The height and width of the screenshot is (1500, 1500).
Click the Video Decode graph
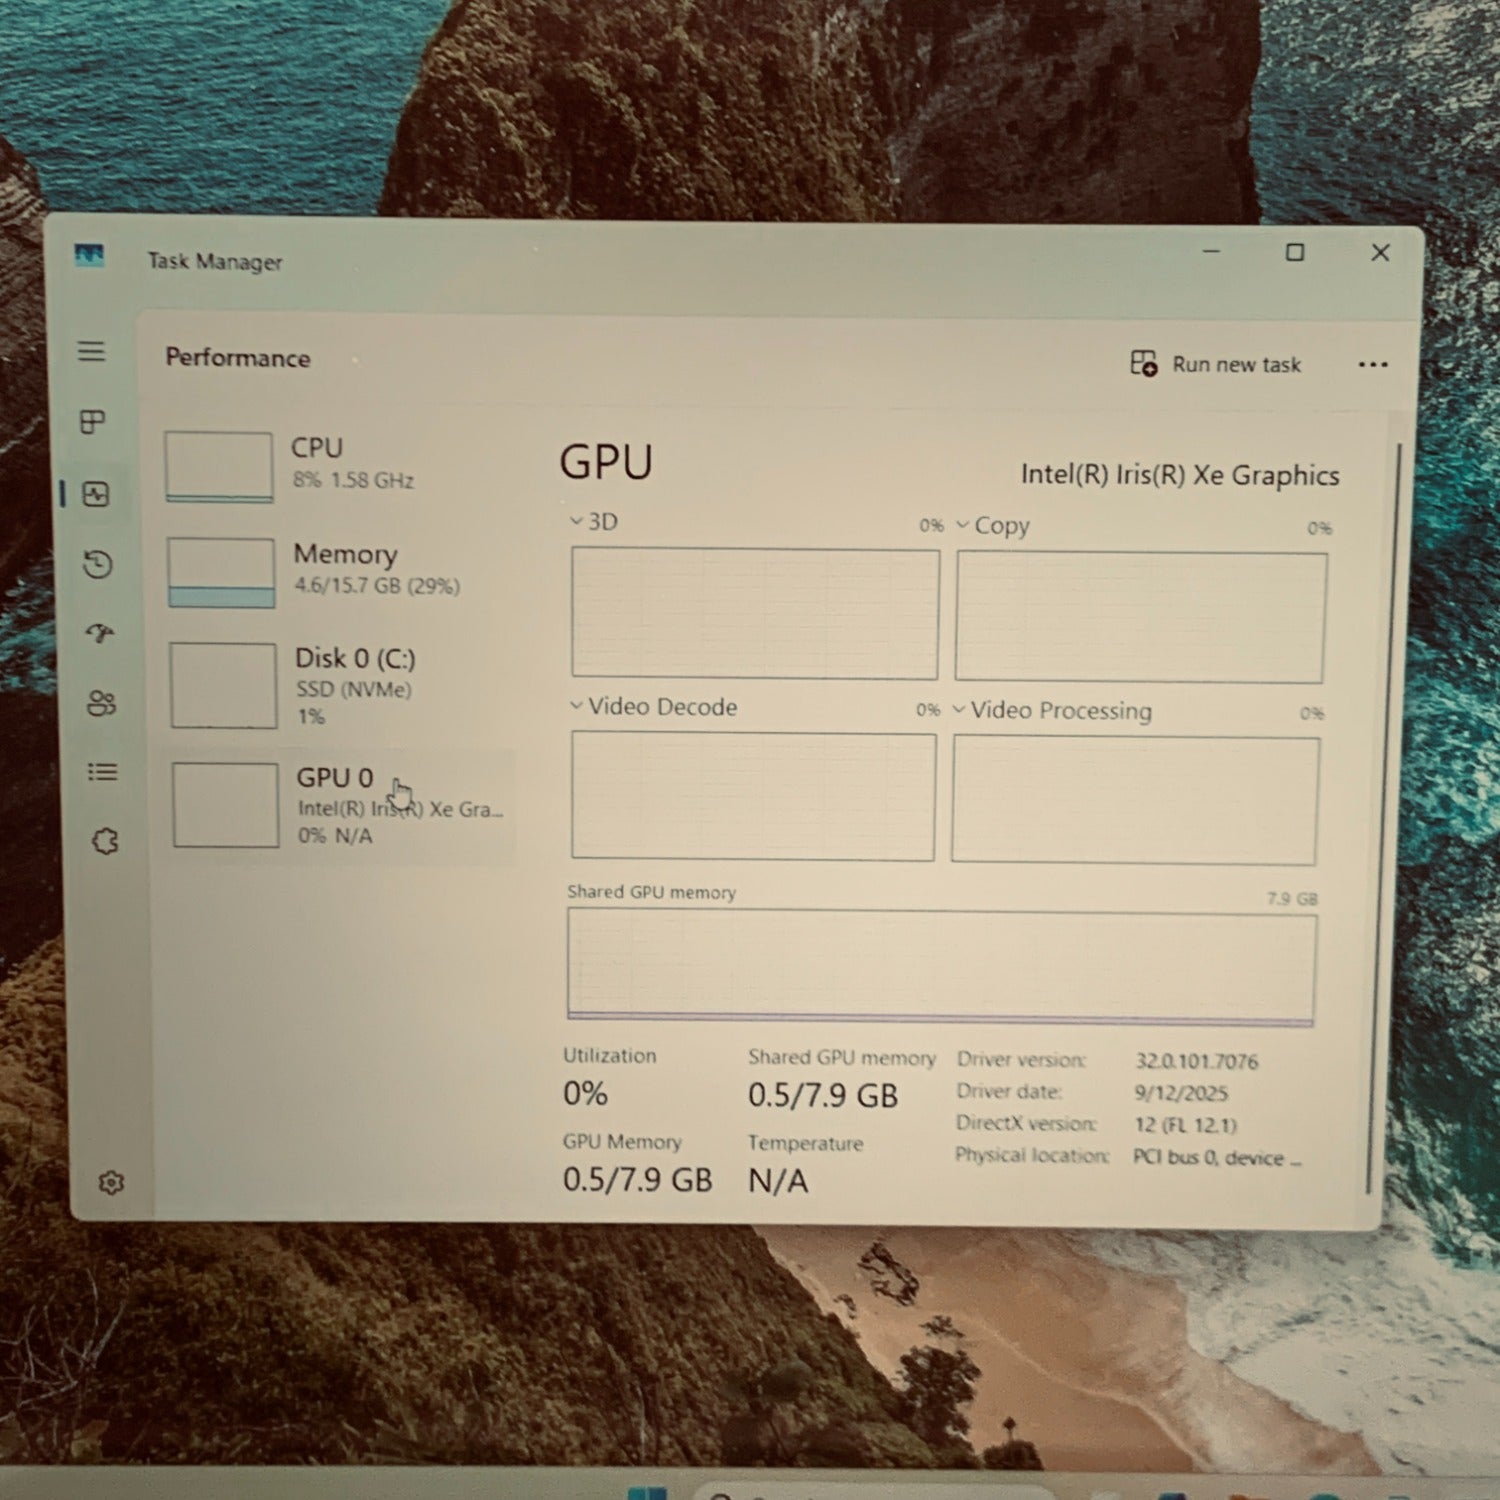pyautogui.click(x=753, y=796)
